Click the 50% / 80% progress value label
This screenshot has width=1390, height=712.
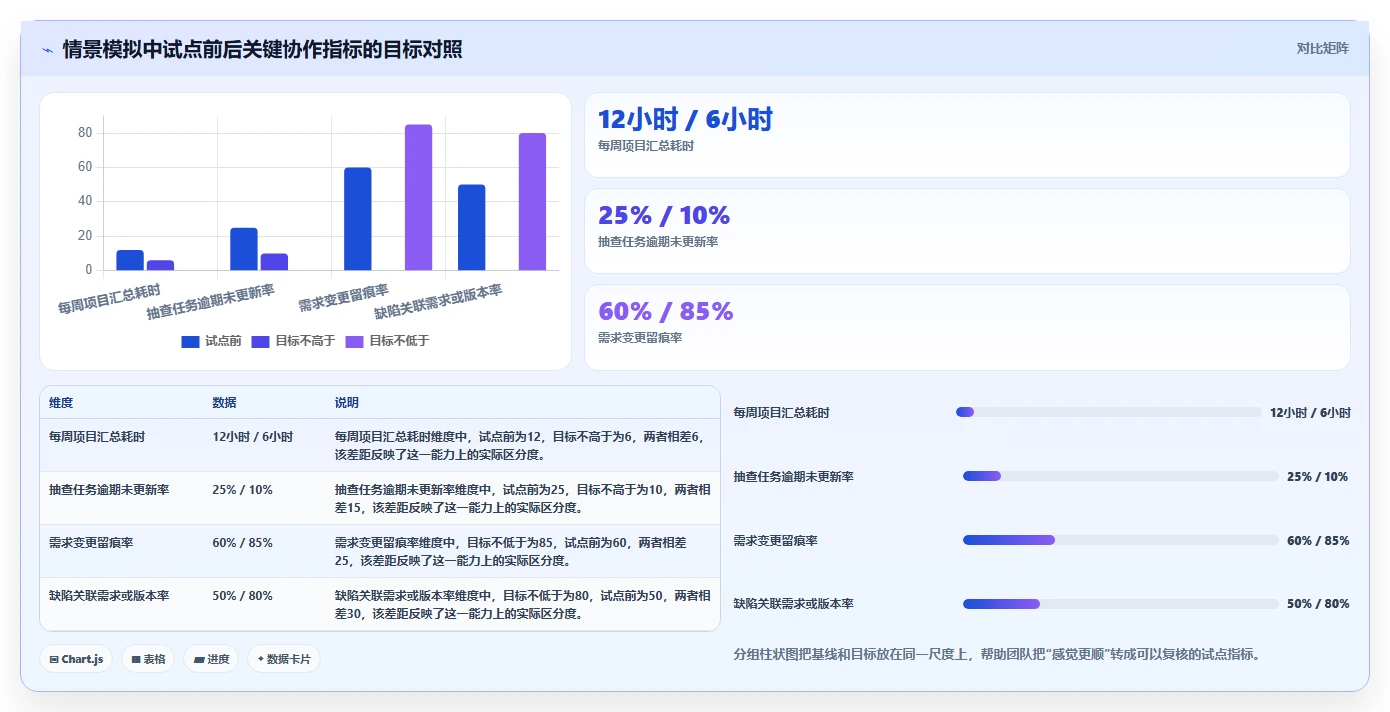[x=1318, y=604]
